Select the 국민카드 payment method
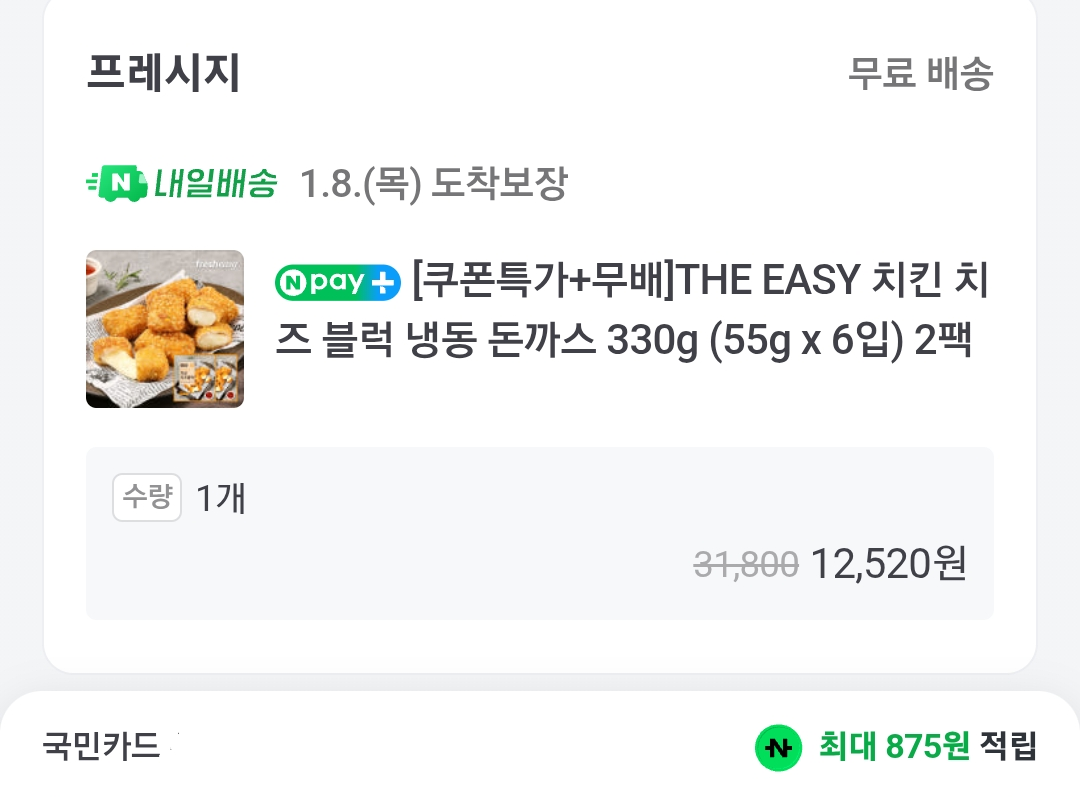This screenshot has width=1080, height=797. (101, 746)
